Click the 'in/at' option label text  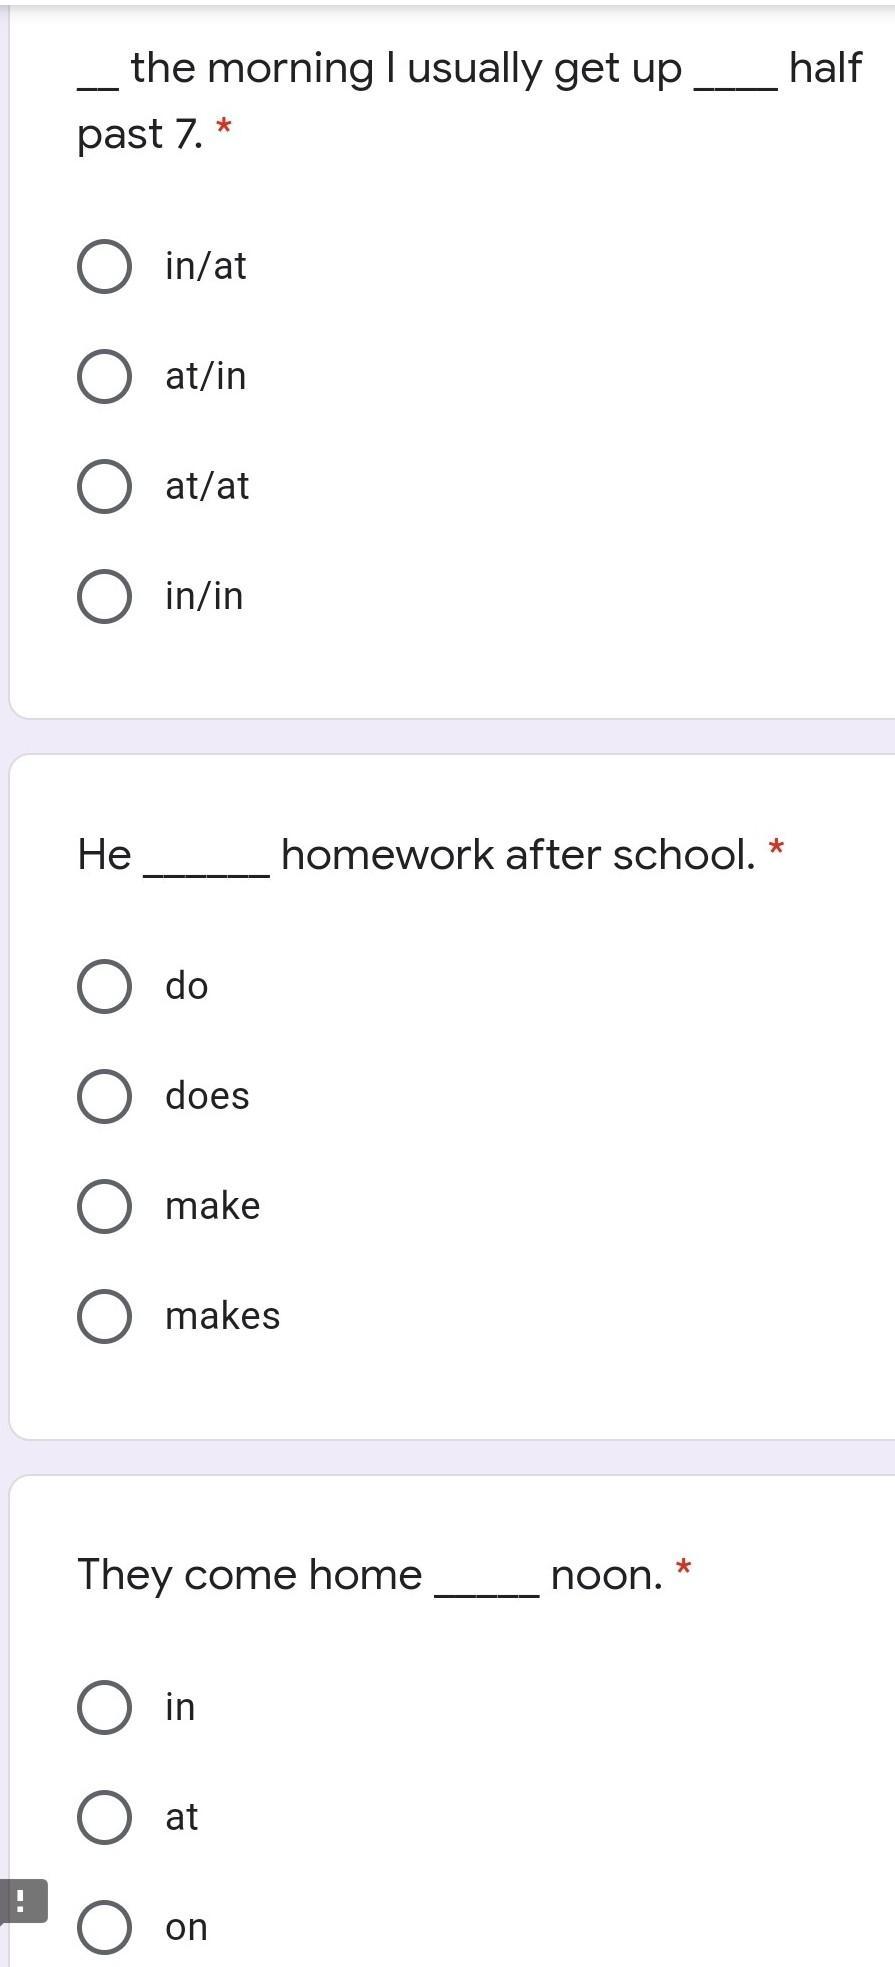(x=205, y=266)
